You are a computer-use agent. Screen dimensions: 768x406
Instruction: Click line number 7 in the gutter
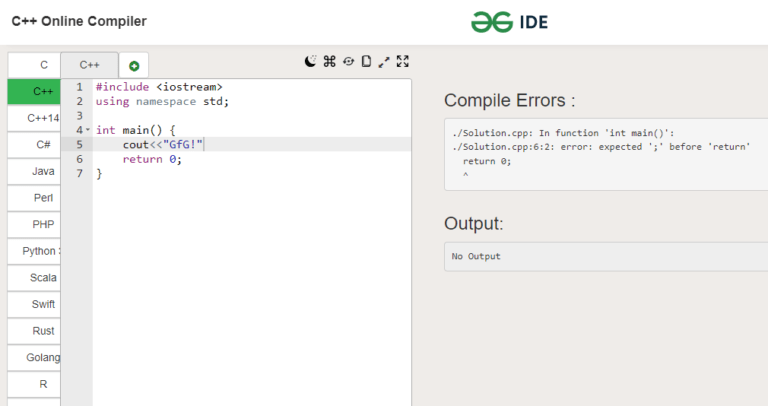[79, 173]
